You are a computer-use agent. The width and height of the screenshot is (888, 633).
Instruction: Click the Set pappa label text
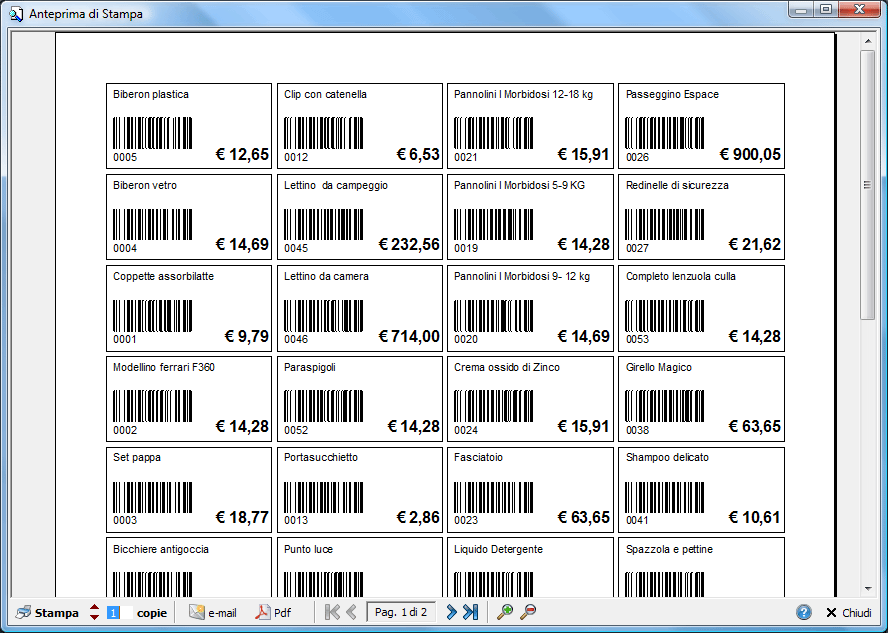click(136, 457)
